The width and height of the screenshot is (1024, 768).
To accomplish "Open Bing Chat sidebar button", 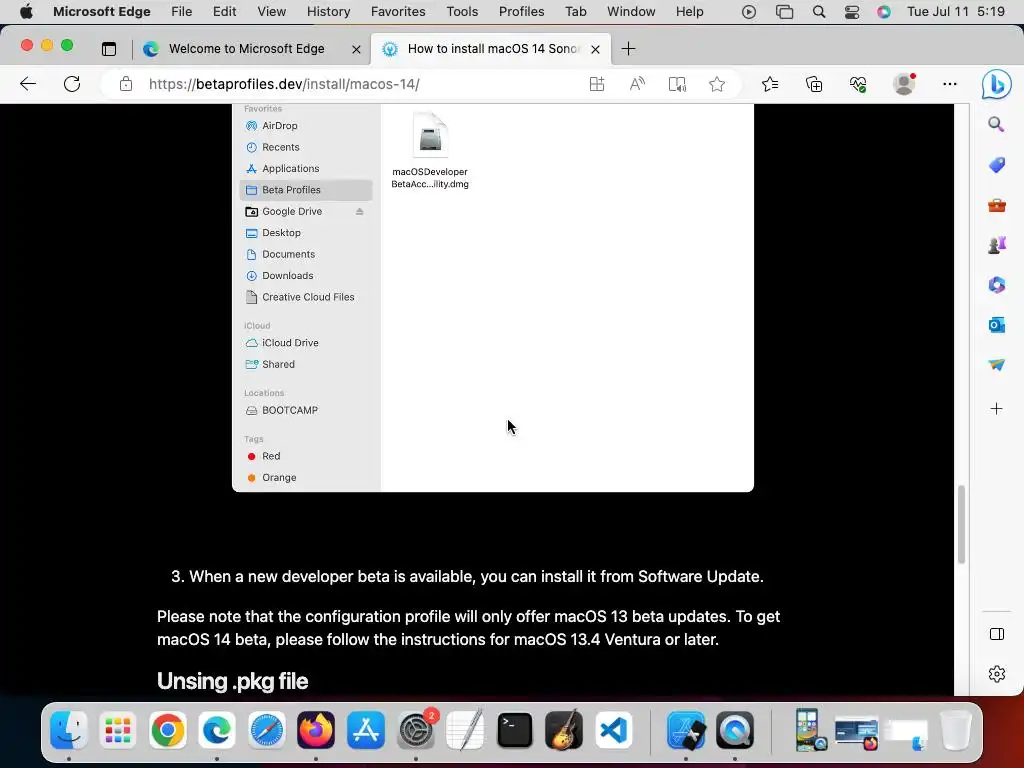I will pos(997,84).
